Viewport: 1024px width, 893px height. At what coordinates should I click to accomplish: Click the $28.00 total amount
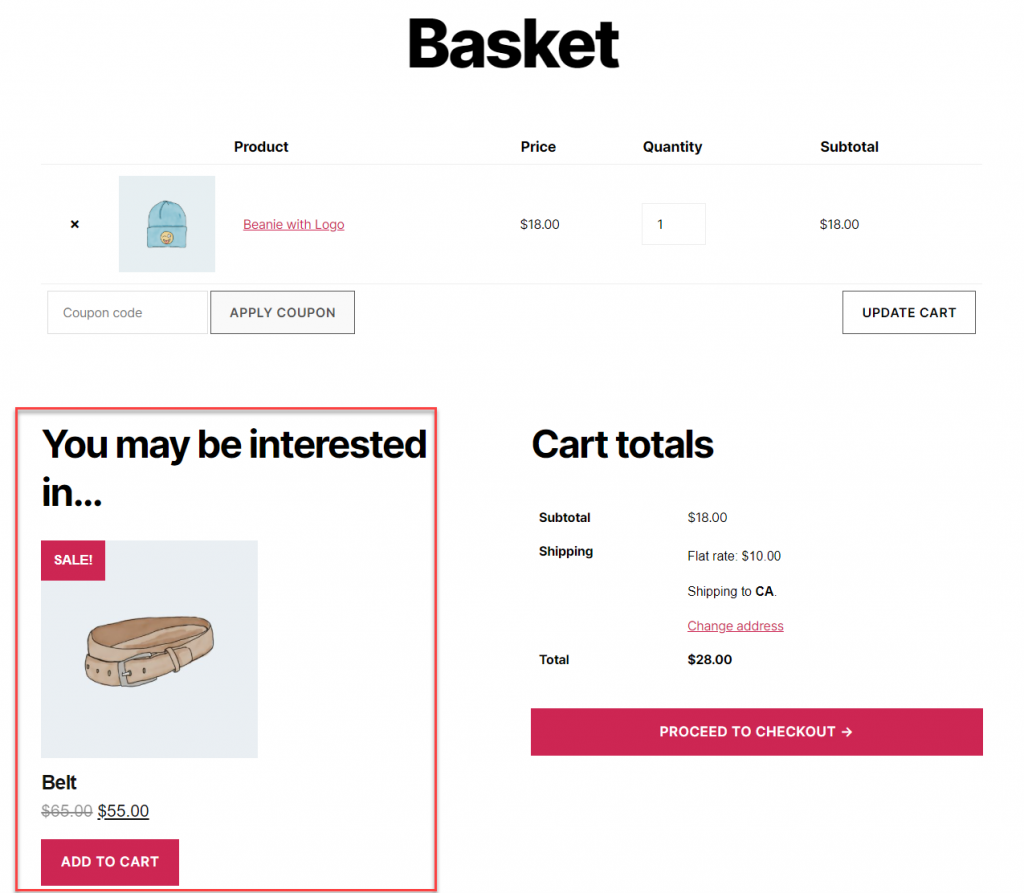coord(709,659)
